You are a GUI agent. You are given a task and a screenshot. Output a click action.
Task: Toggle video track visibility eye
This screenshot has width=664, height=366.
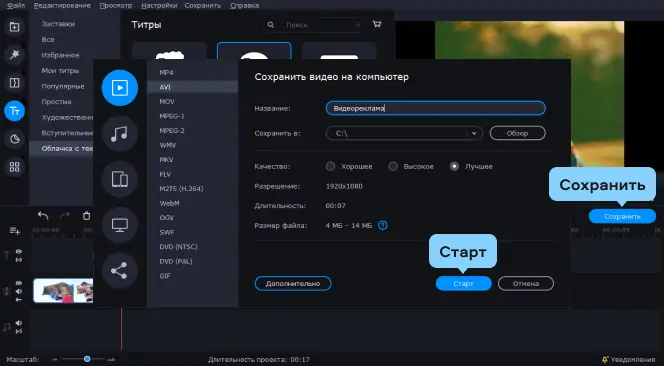(19, 283)
